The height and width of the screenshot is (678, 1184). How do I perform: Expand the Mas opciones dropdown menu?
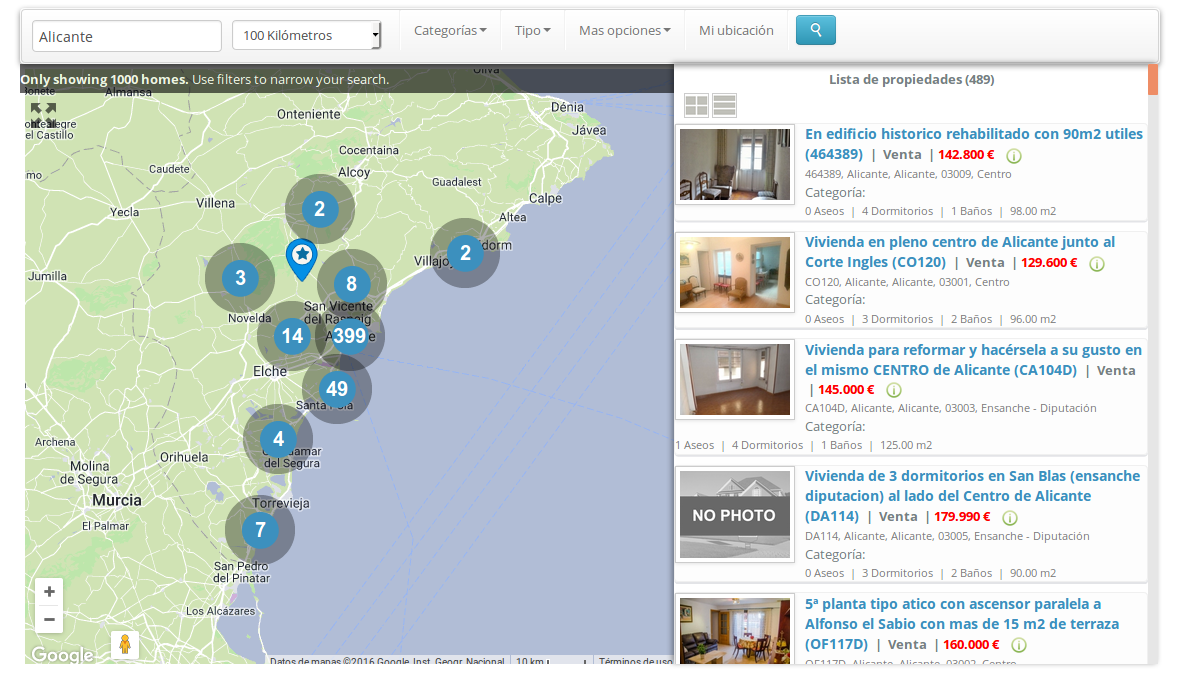[624, 30]
